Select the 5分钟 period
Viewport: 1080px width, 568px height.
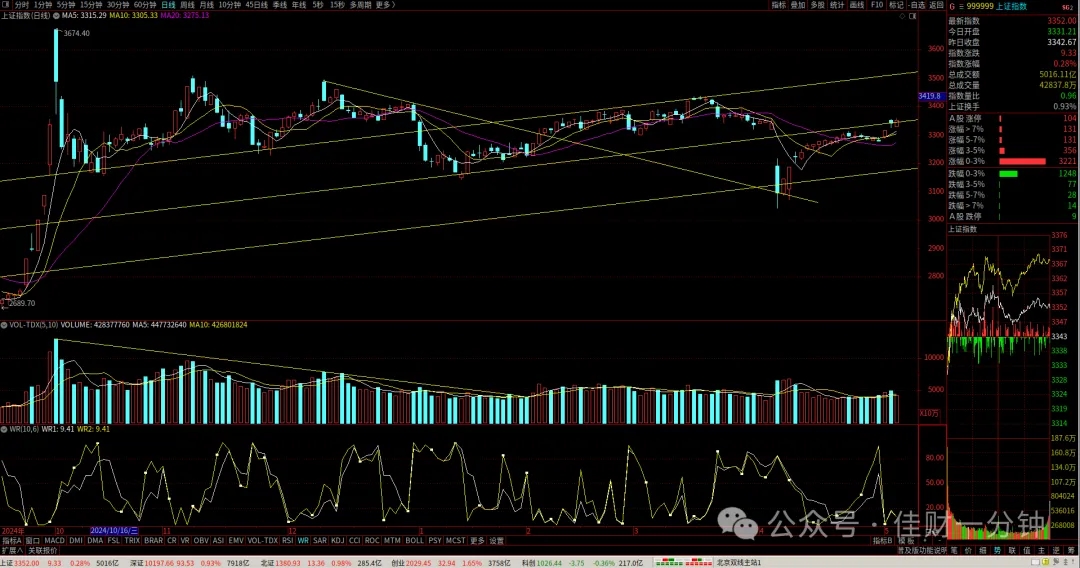pyautogui.click(x=65, y=5)
